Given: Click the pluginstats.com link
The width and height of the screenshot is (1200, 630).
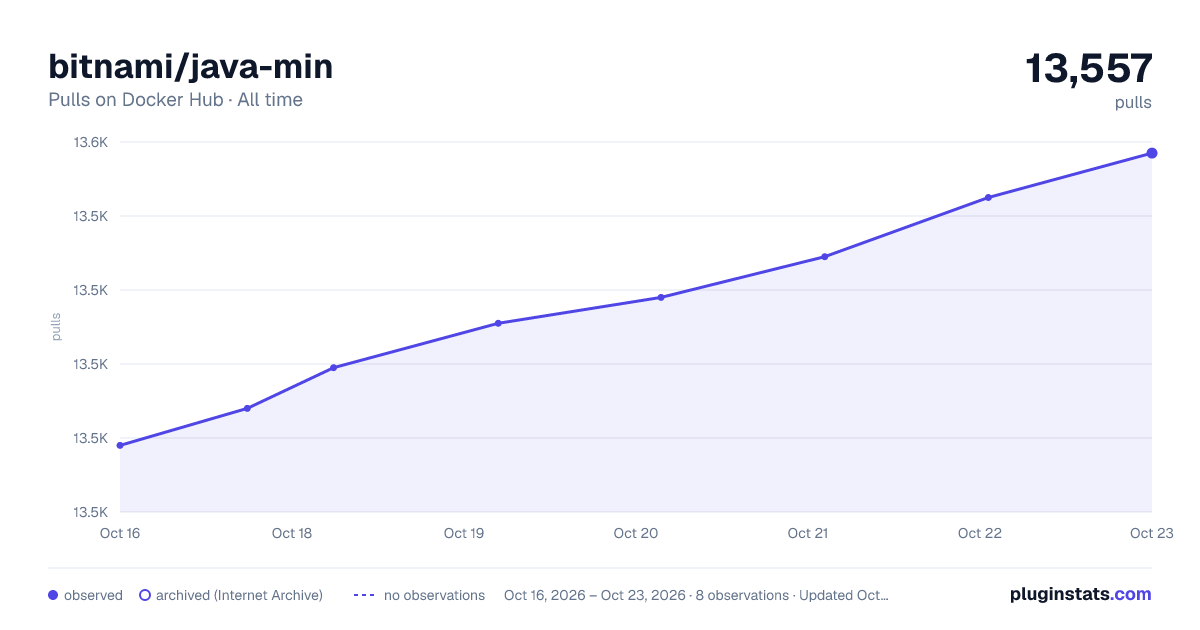Looking at the screenshot, I should (1080, 594).
